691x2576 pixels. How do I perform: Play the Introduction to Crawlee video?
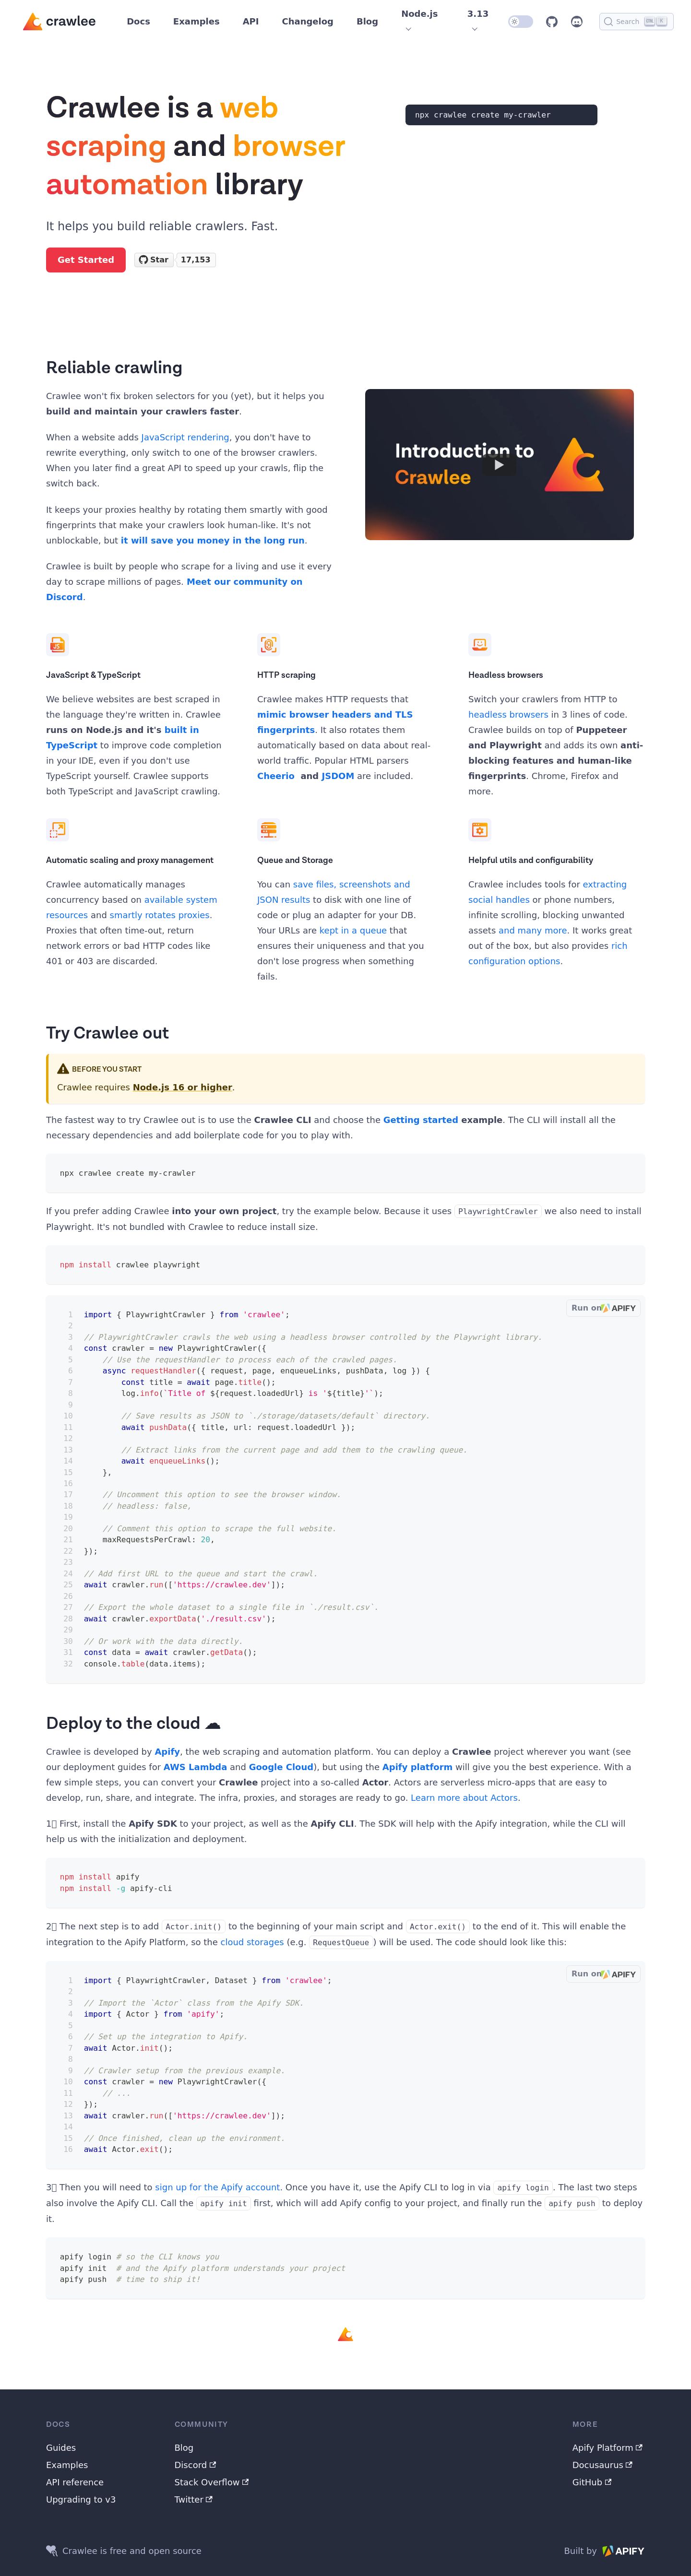(x=499, y=464)
